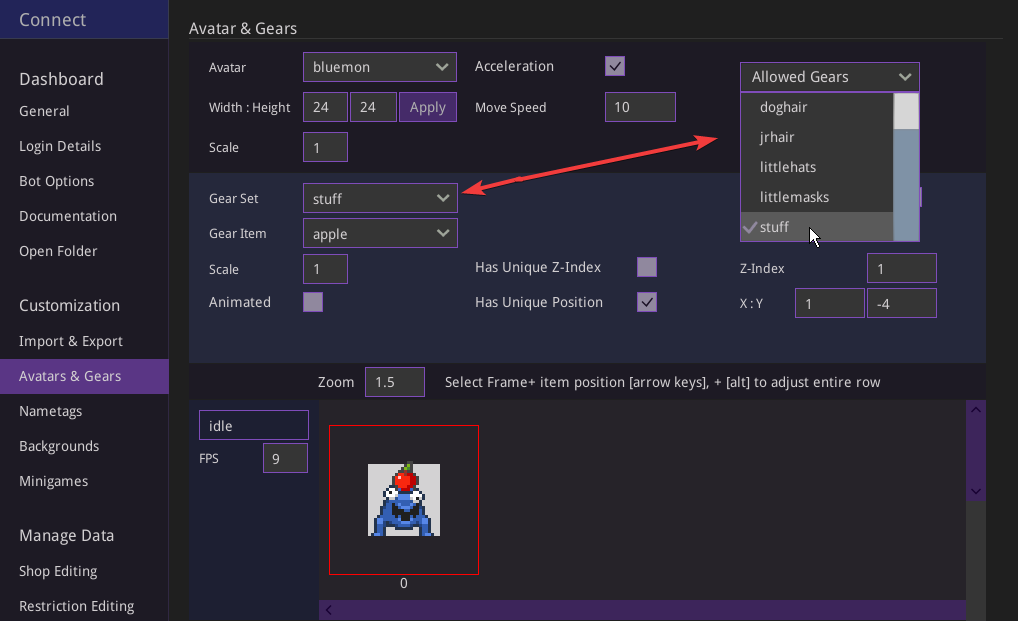Screen dimensions: 1018x621
Task: Open the Connect section
Action: 84,19
